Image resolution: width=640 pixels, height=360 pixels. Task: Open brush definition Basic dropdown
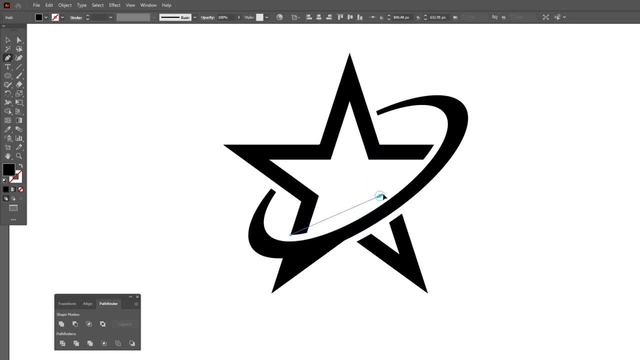[x=195, y=18]
